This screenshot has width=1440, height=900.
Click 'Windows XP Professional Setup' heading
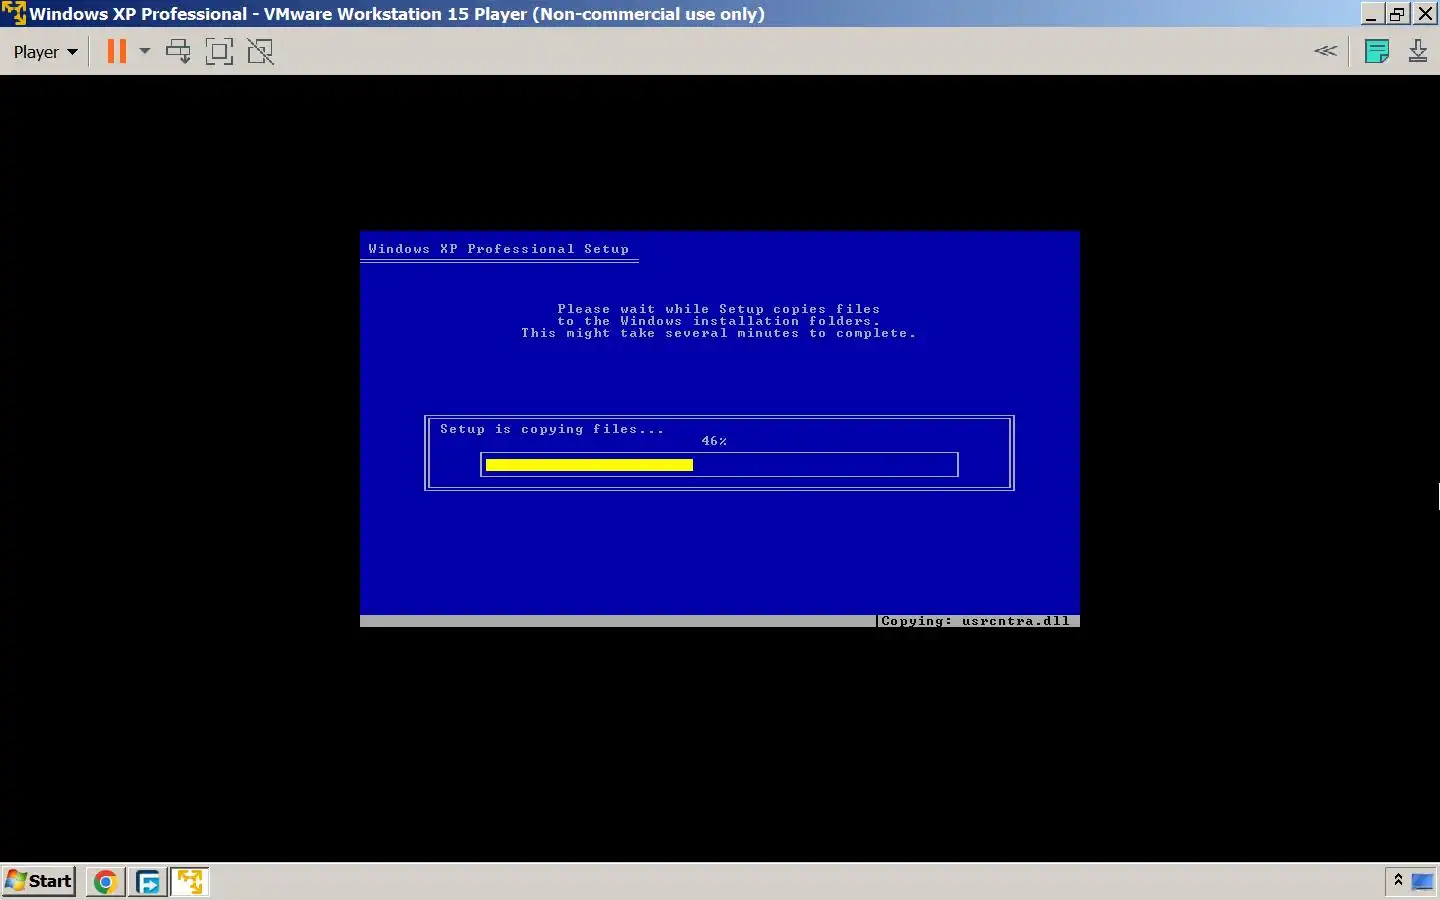point(498,249)
